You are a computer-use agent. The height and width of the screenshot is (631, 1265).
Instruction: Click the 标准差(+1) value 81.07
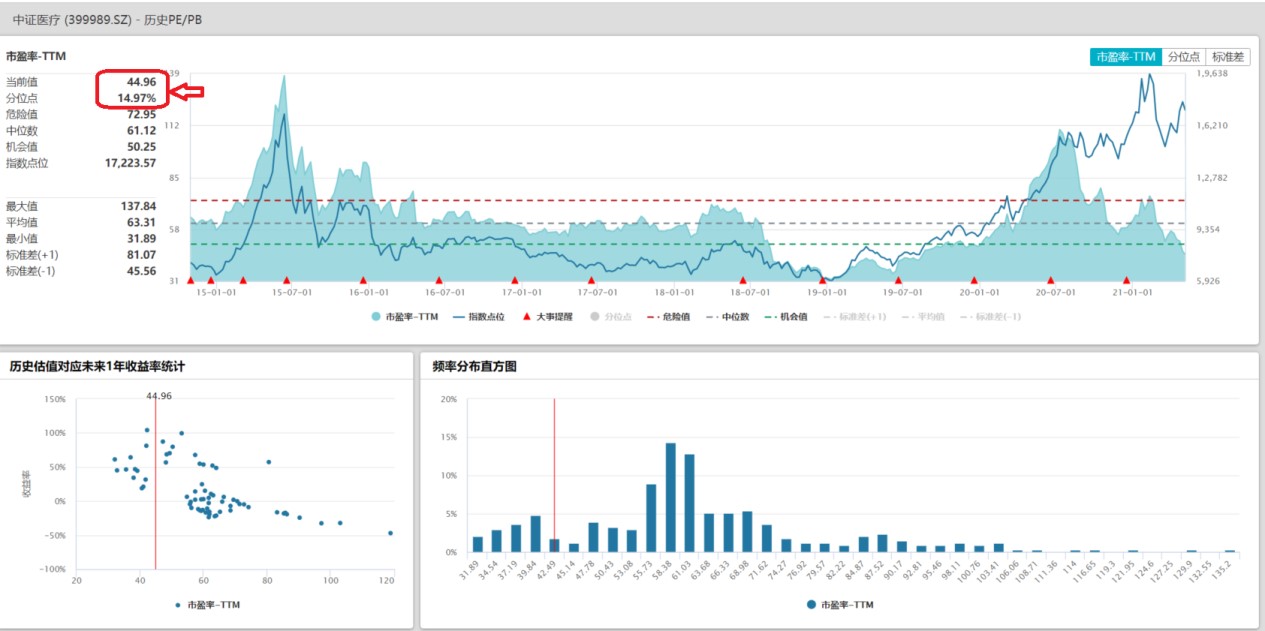tap(141, 254)
